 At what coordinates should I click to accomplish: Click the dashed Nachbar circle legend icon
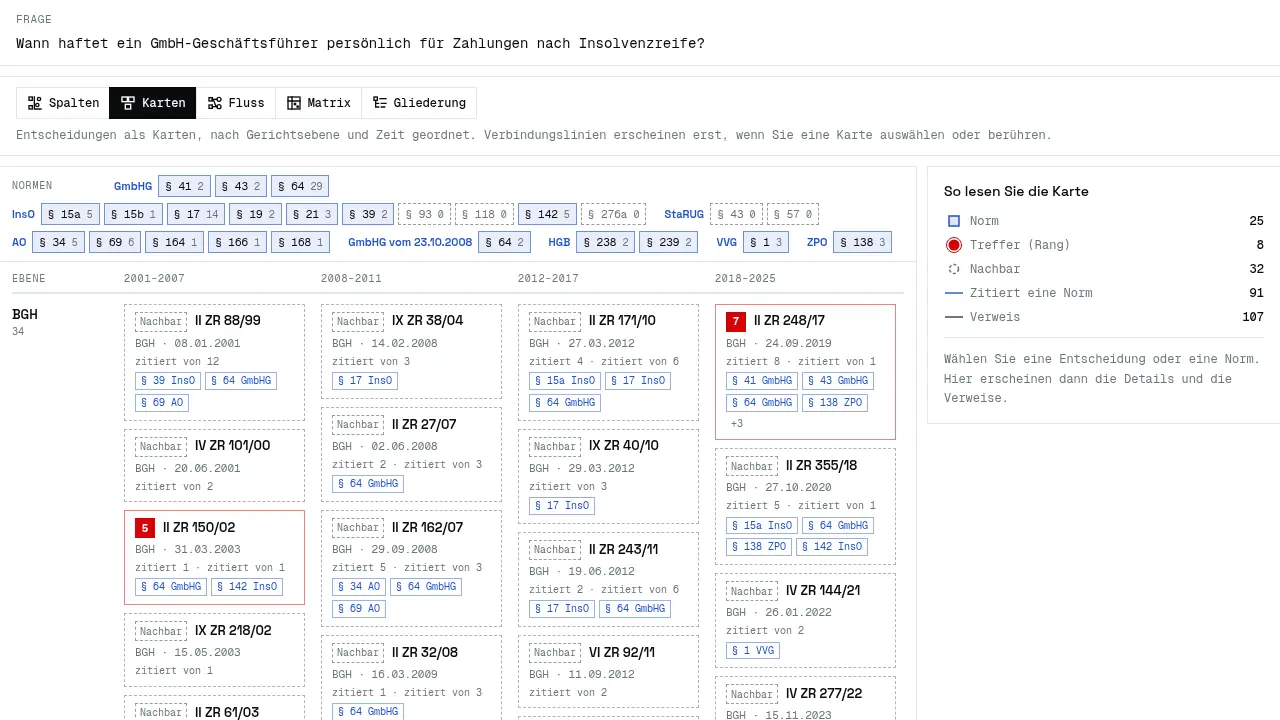click(954, 269)
